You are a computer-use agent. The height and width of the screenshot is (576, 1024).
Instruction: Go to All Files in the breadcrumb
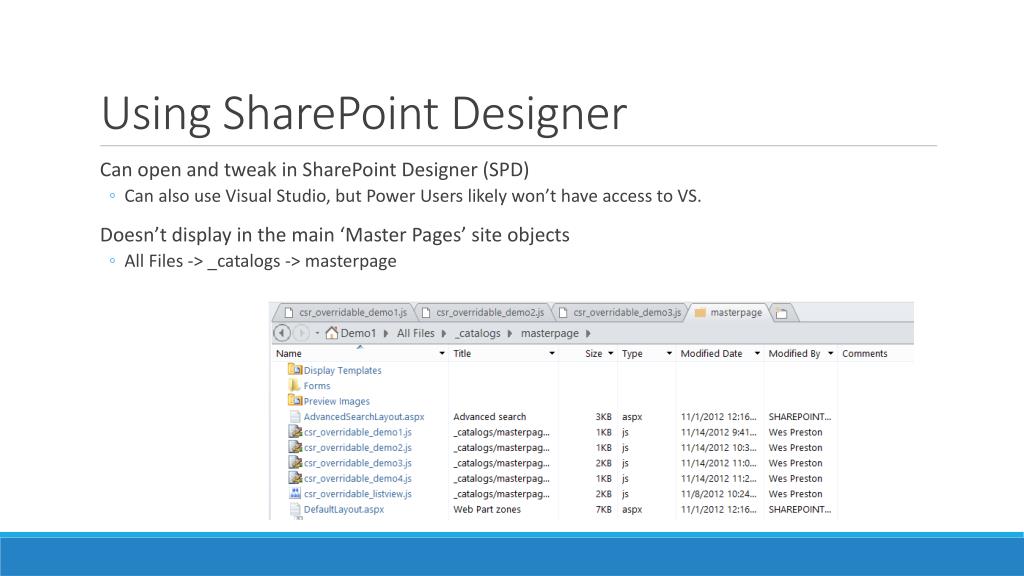point(415,333)
